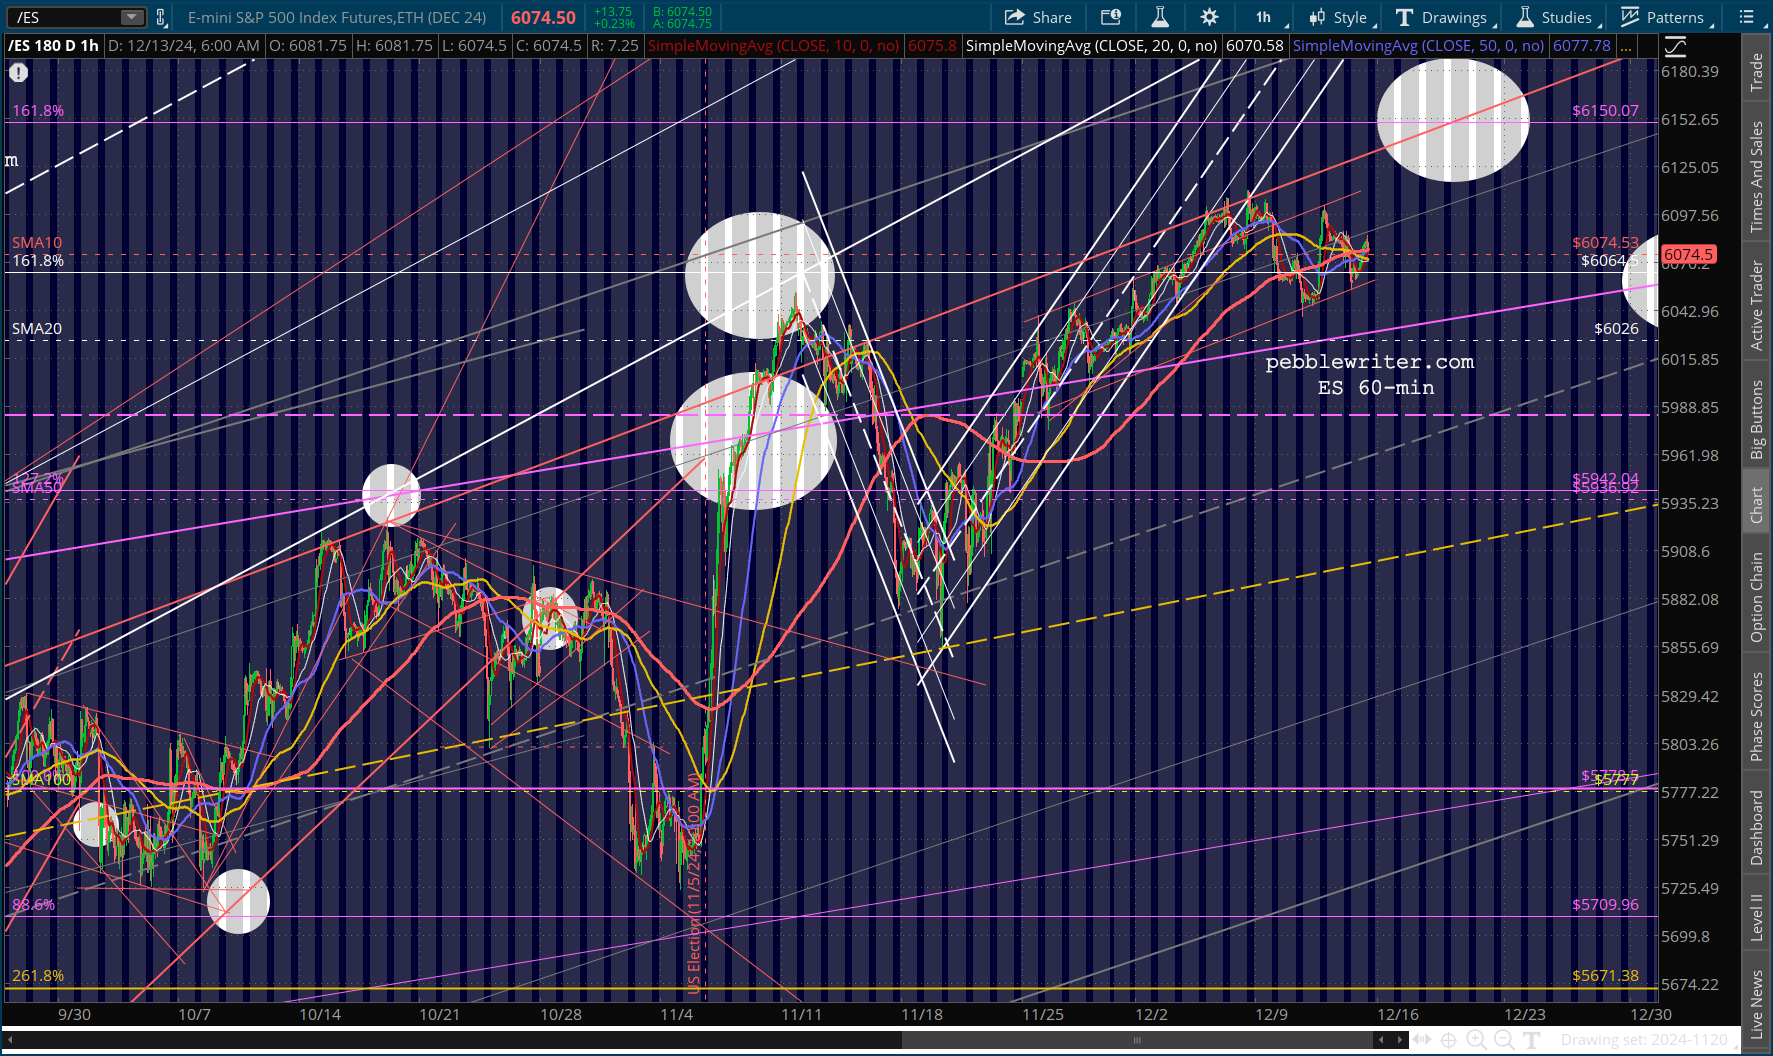The image size is (1773, 1056).
Task: Click the pan crosshair icon in bottom bar
Action: pyautogui.click(x=1448, y=1040)
